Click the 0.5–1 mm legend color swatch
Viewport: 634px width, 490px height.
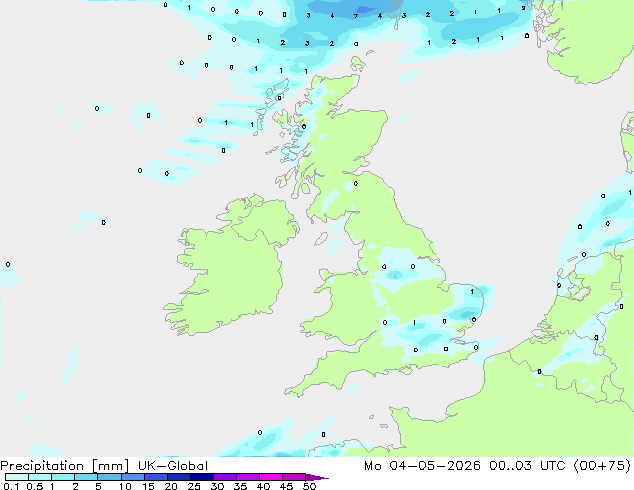click(40, 477)
